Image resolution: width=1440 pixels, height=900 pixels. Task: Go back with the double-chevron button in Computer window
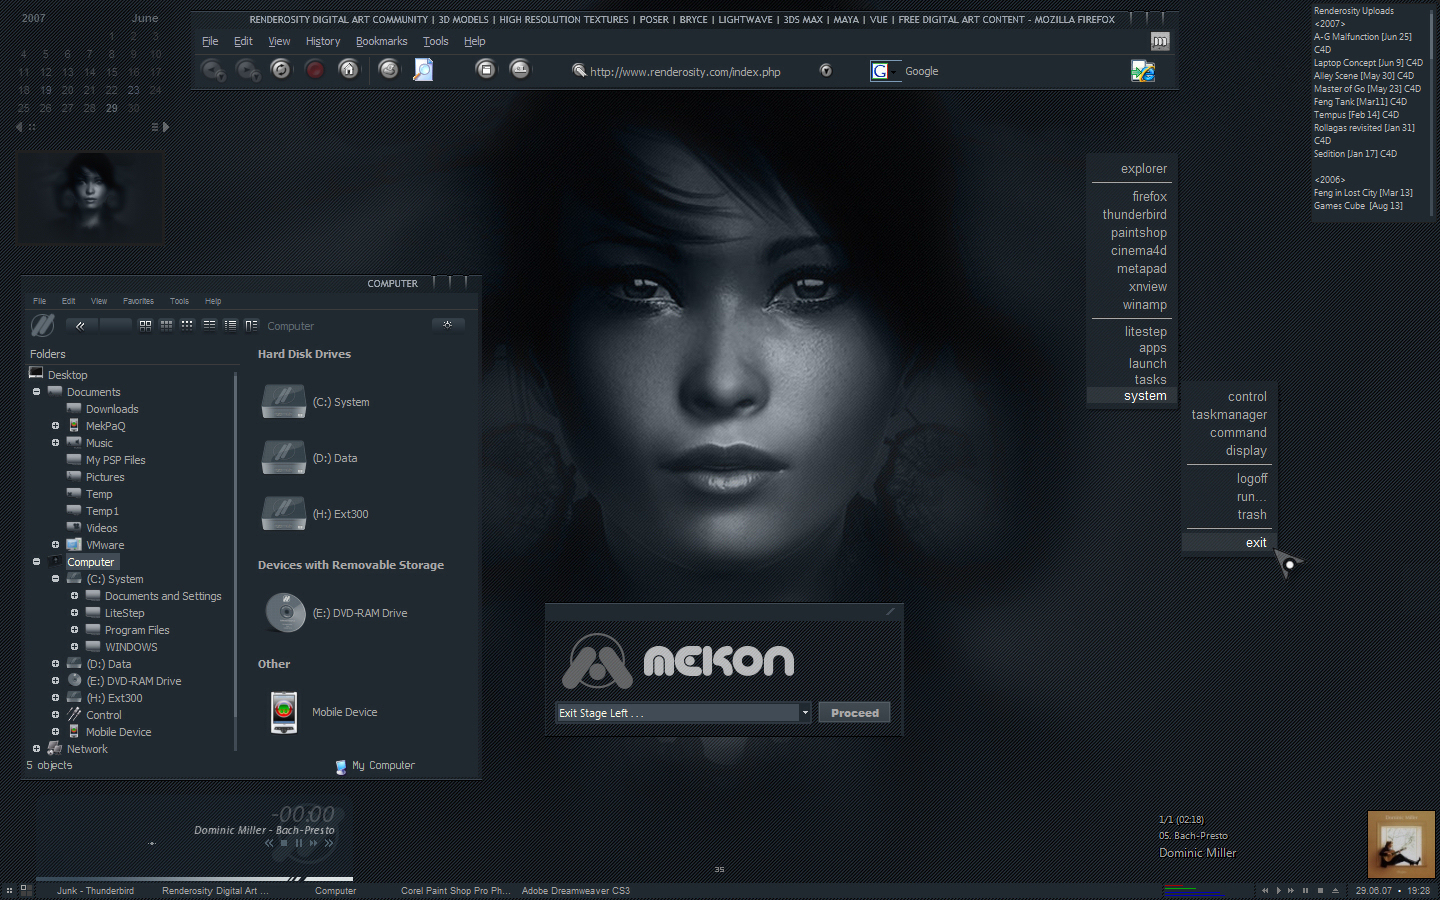[x=80, y=325]
